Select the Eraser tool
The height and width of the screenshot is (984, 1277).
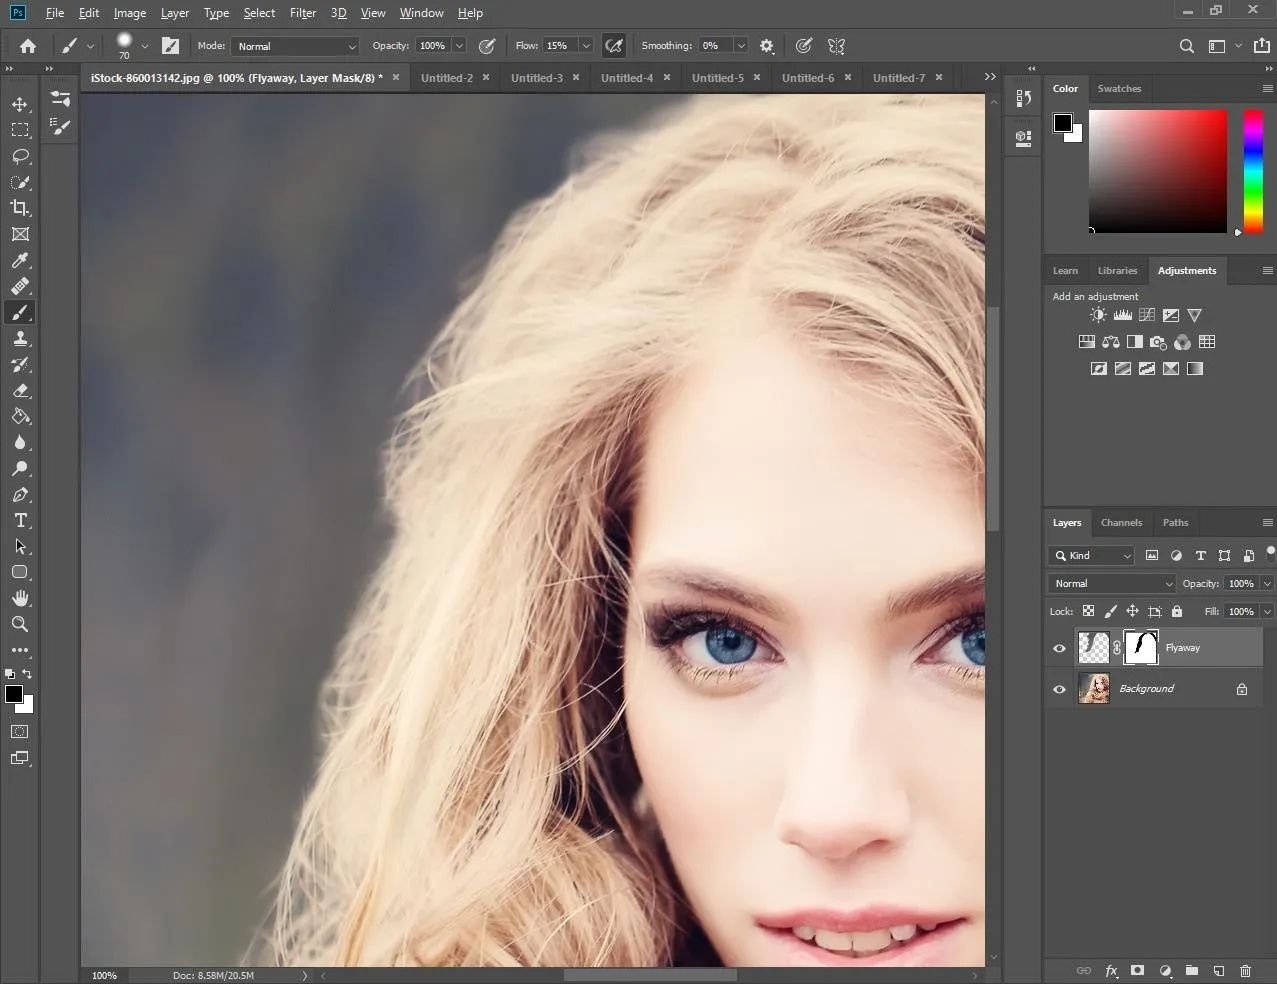[x=20, y=391]
